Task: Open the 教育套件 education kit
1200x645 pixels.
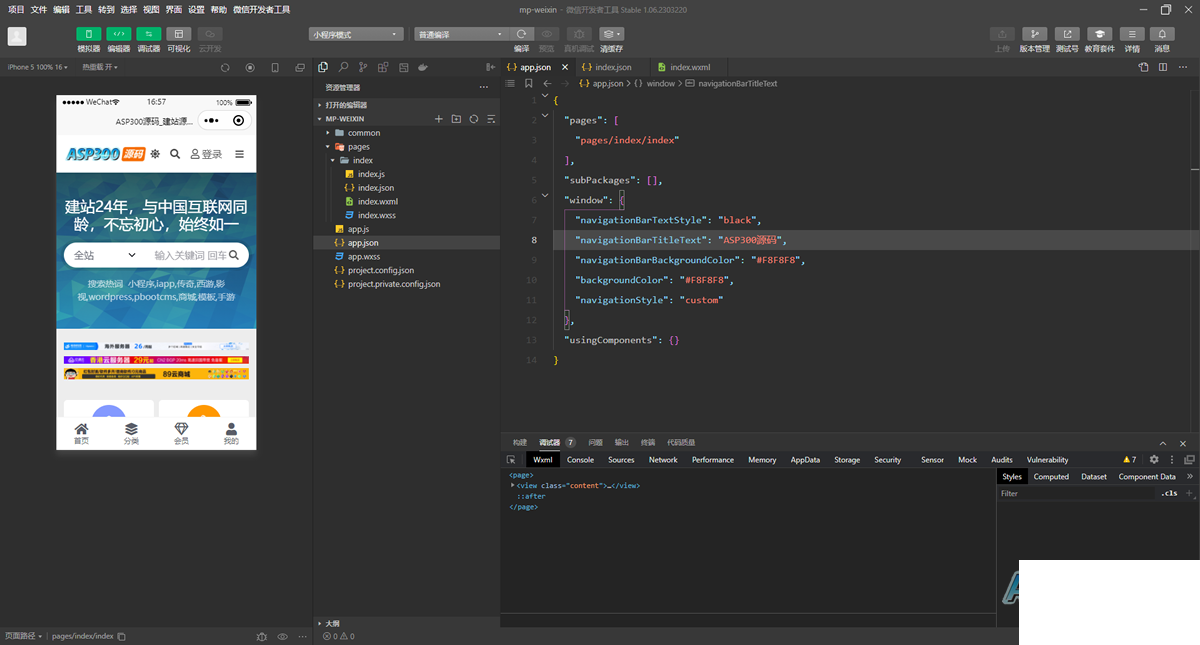Action: click(x=1100, y=34)
